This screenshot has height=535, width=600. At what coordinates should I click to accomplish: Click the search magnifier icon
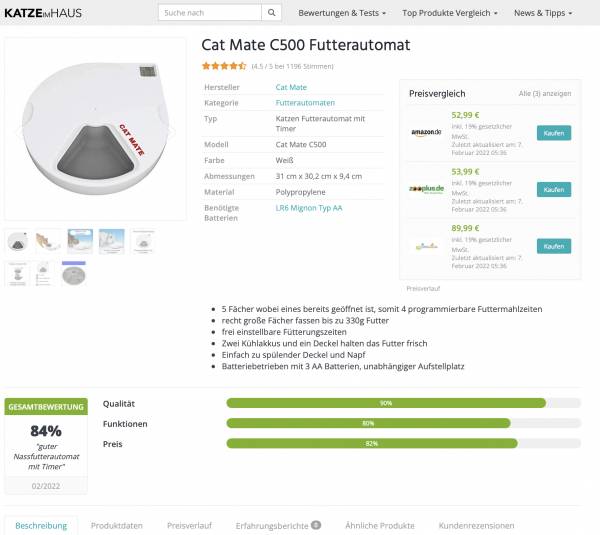coord(272,13)
